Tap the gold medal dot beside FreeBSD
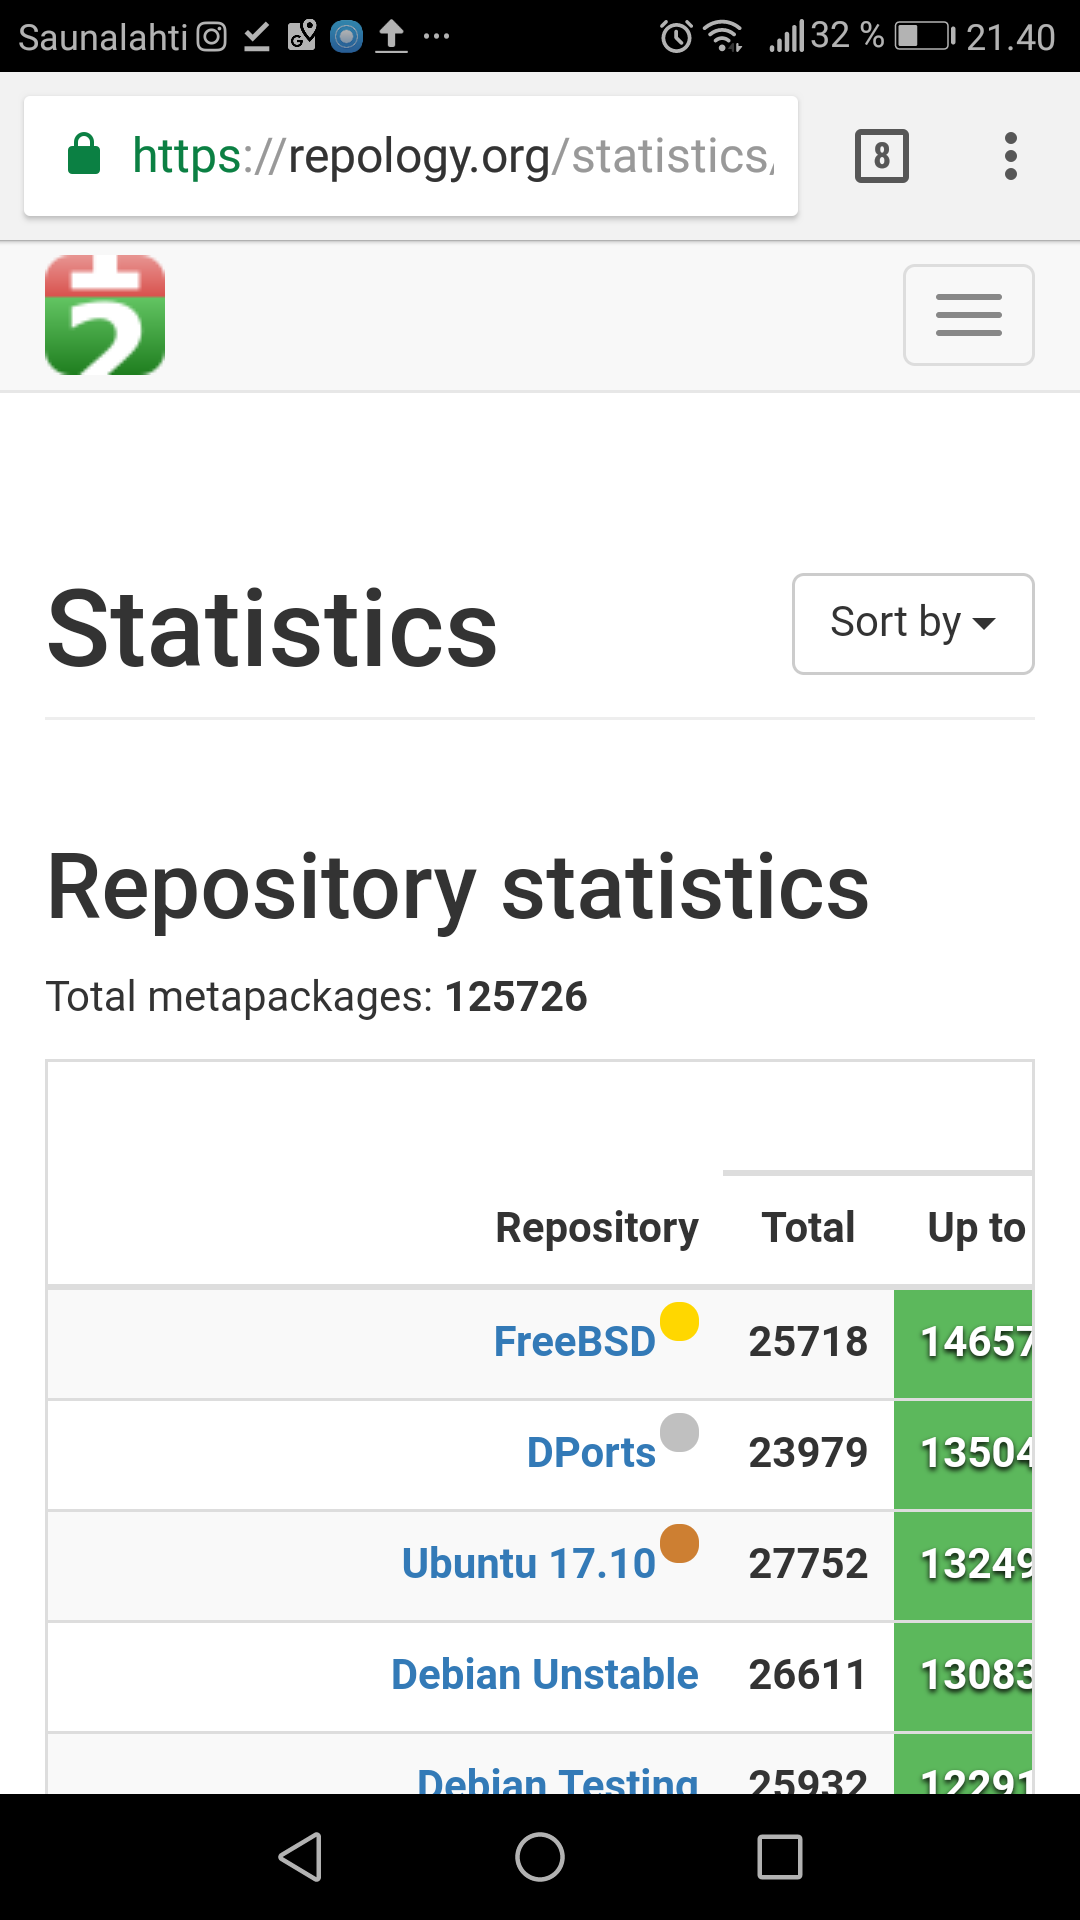This screenshot has width=1080, height=1920. click(x=679, y=1321)
